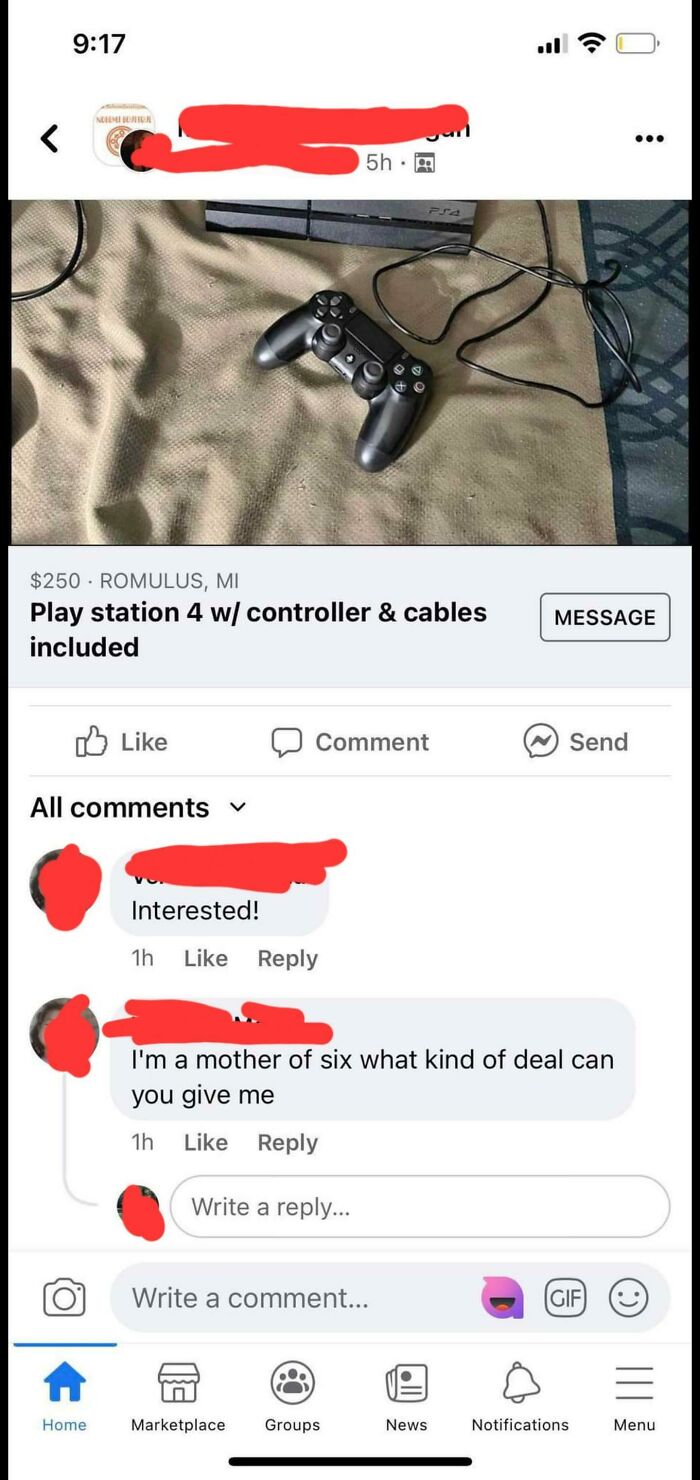Open the emoji smiley picker

click(x=629, y=1298)
